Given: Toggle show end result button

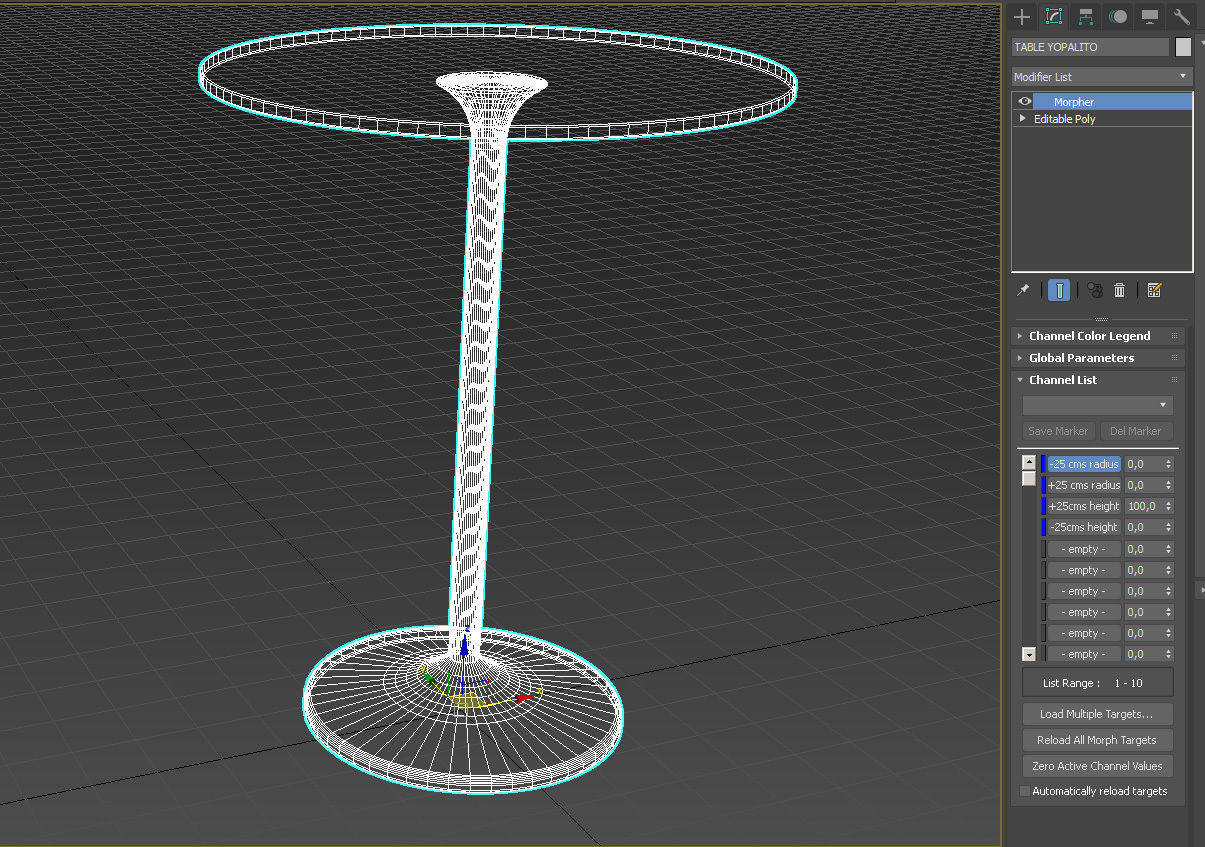Looking at the screenshot, I should tap(1059, 290).
